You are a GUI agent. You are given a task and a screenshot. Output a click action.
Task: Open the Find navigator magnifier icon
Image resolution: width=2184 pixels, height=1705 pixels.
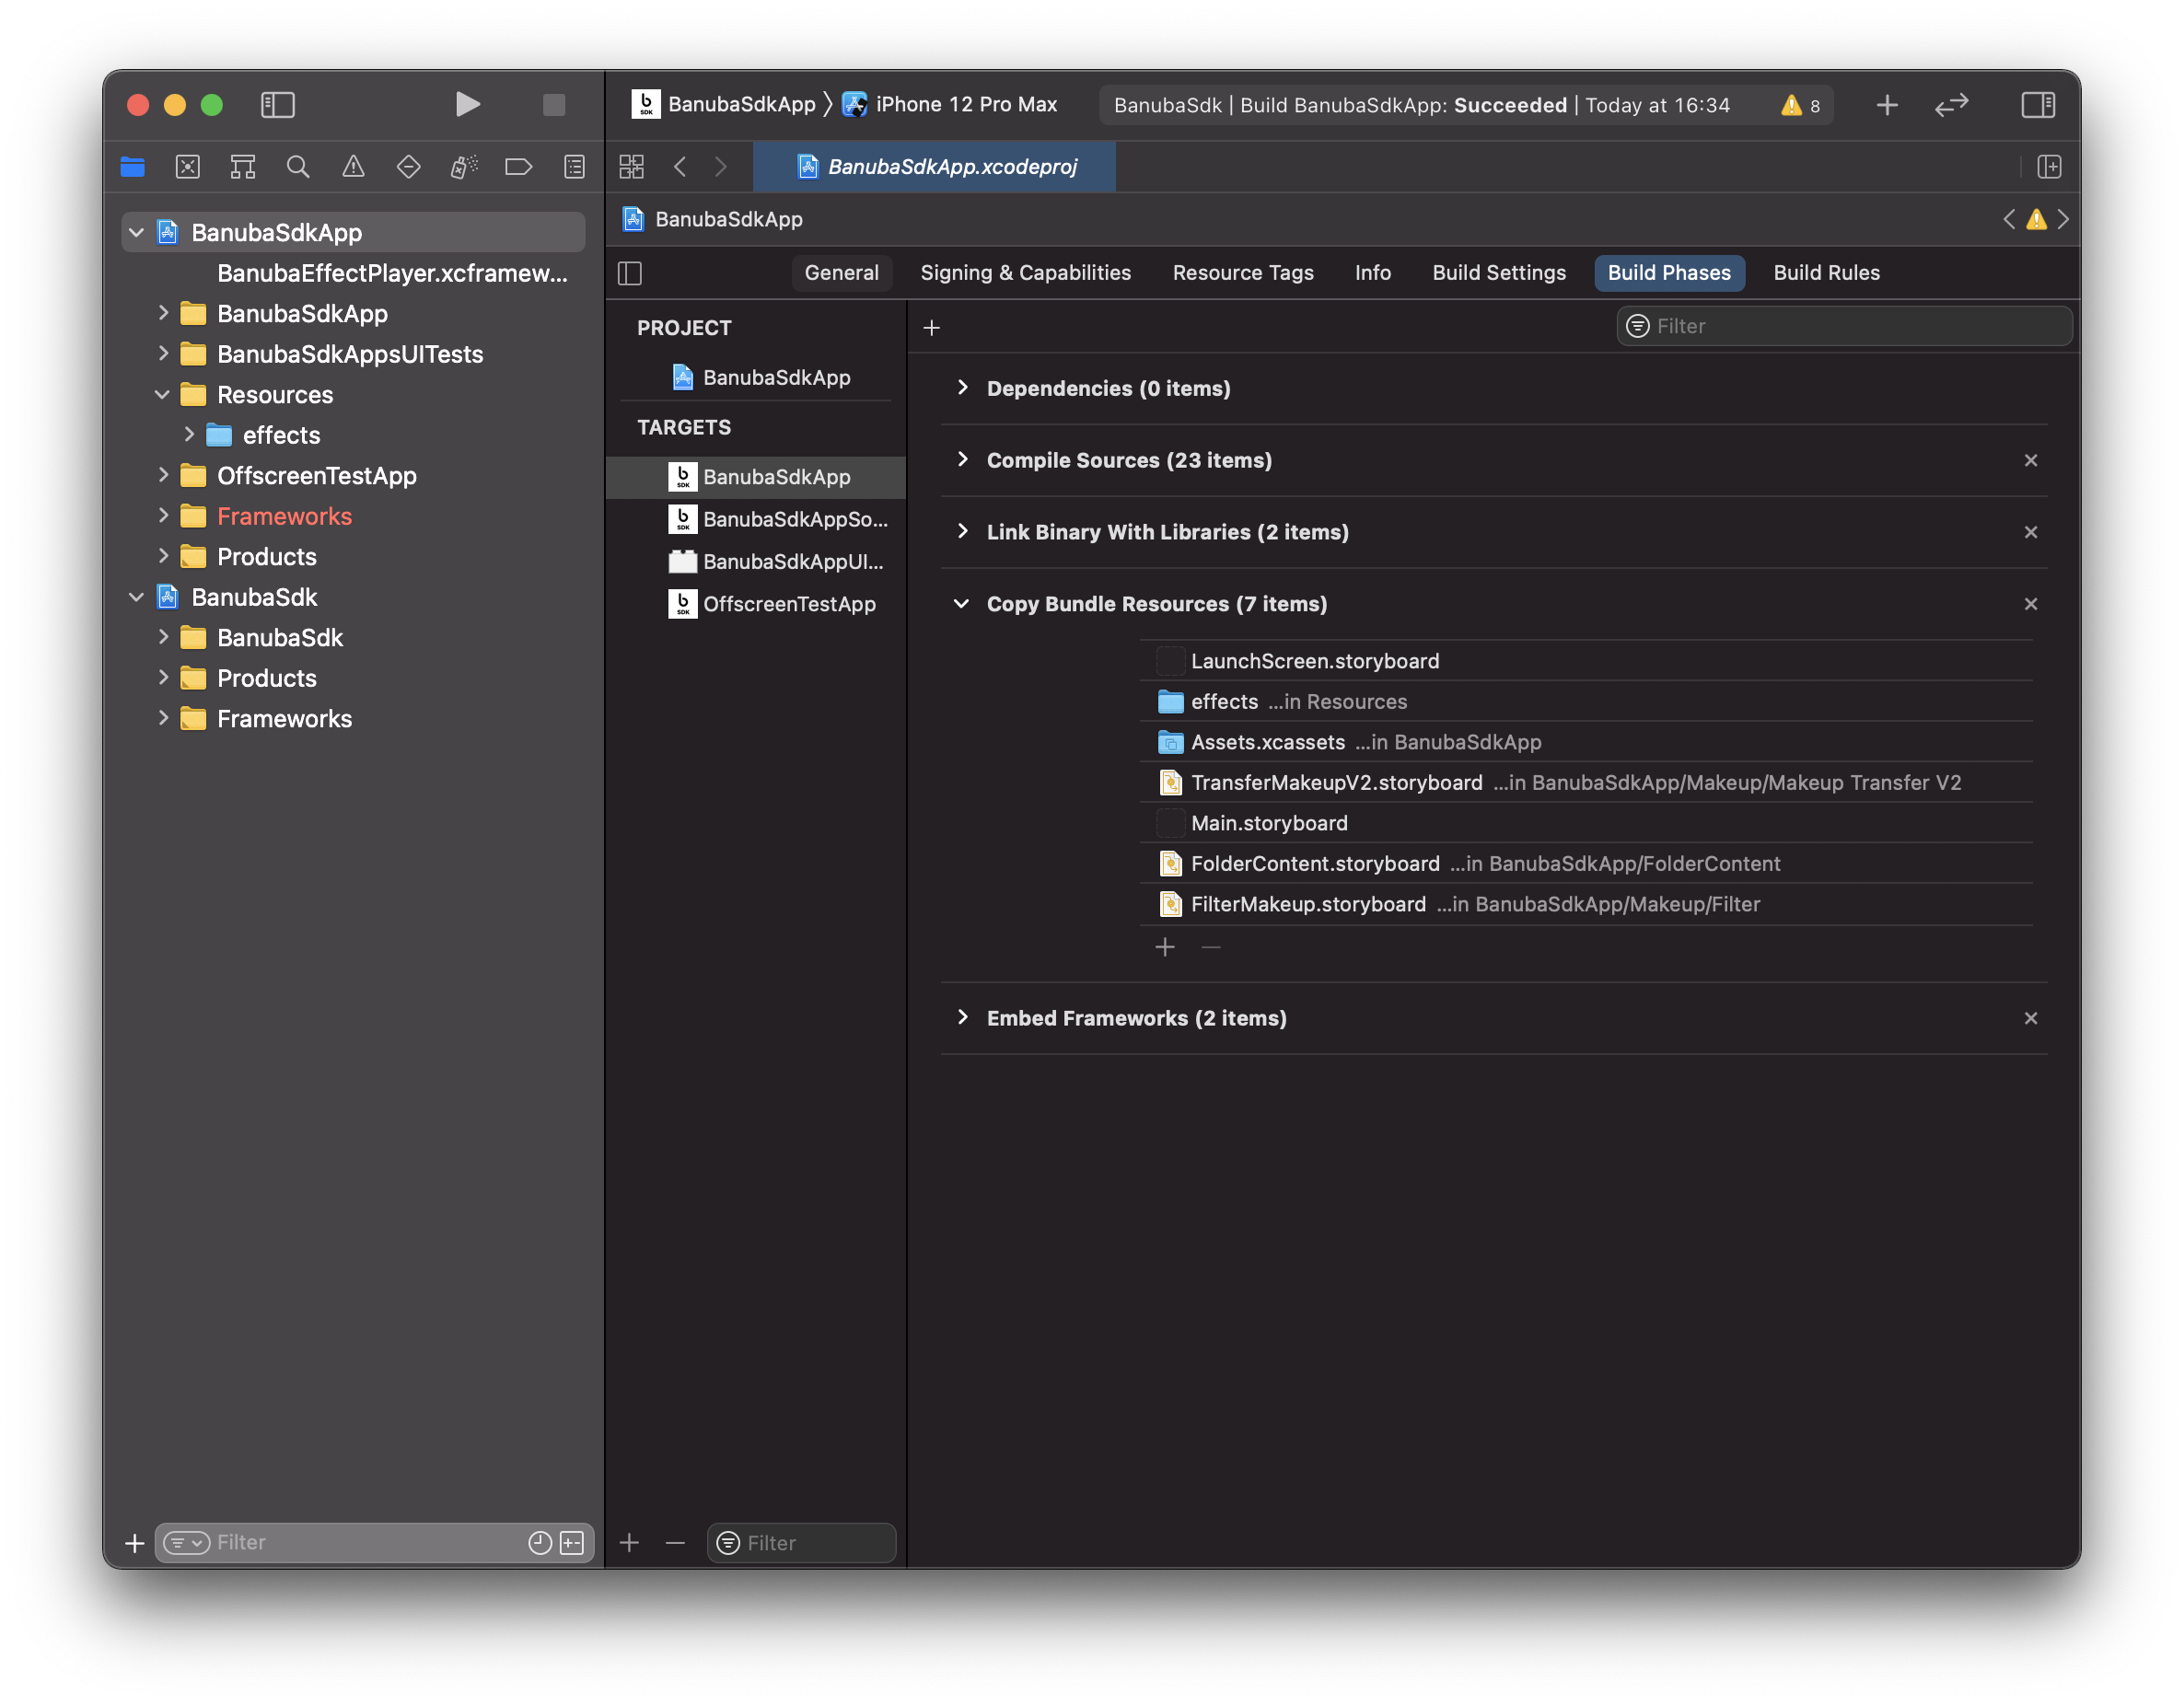(298, 167)
